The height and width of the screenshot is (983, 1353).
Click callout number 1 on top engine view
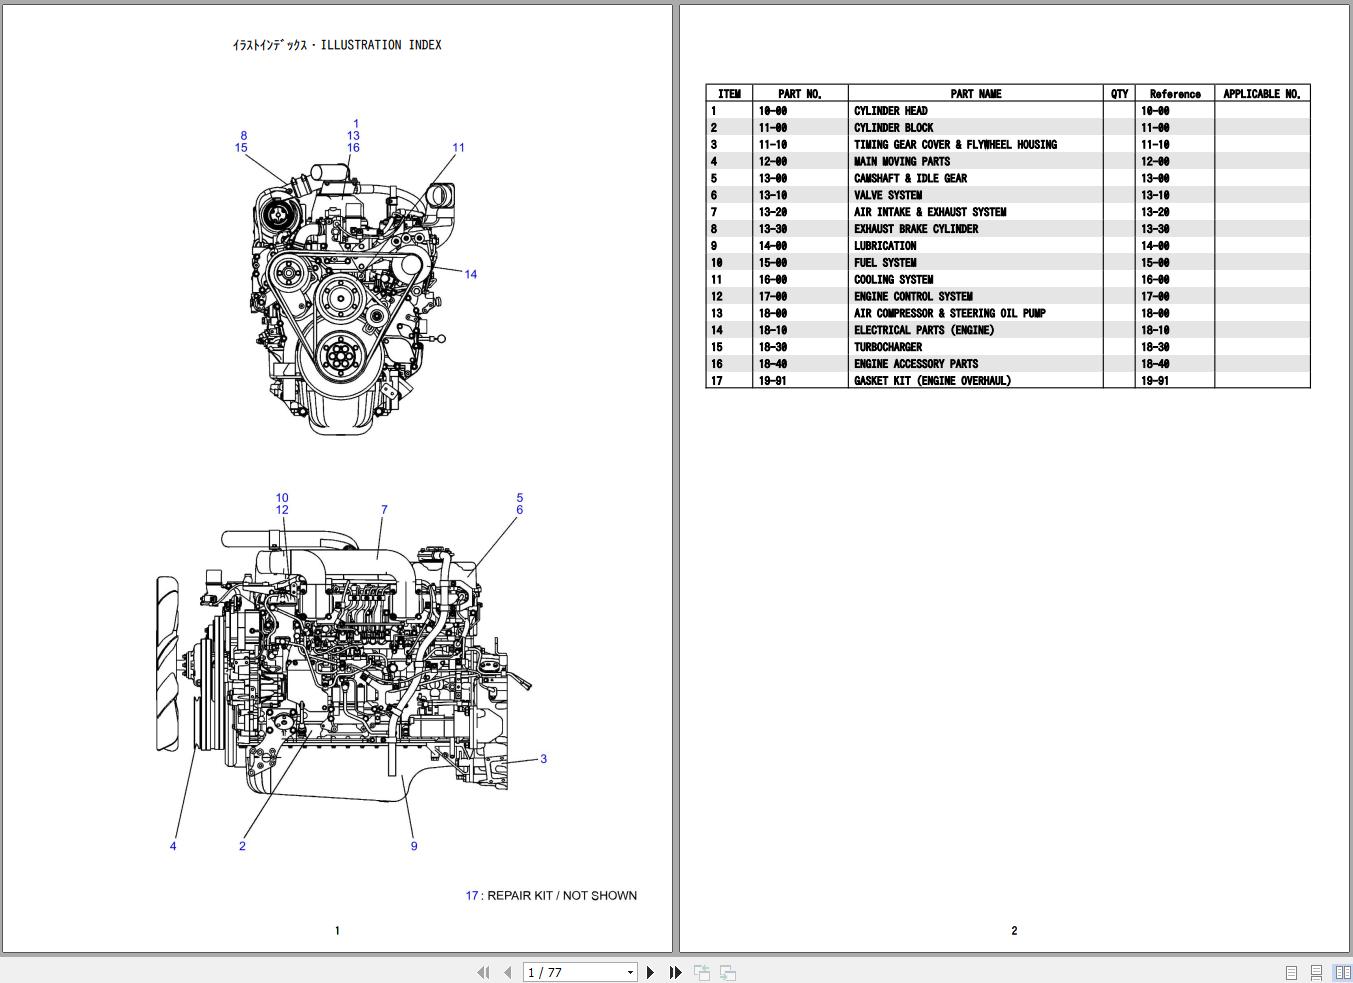pyautogui.click(x=356, y=124)
